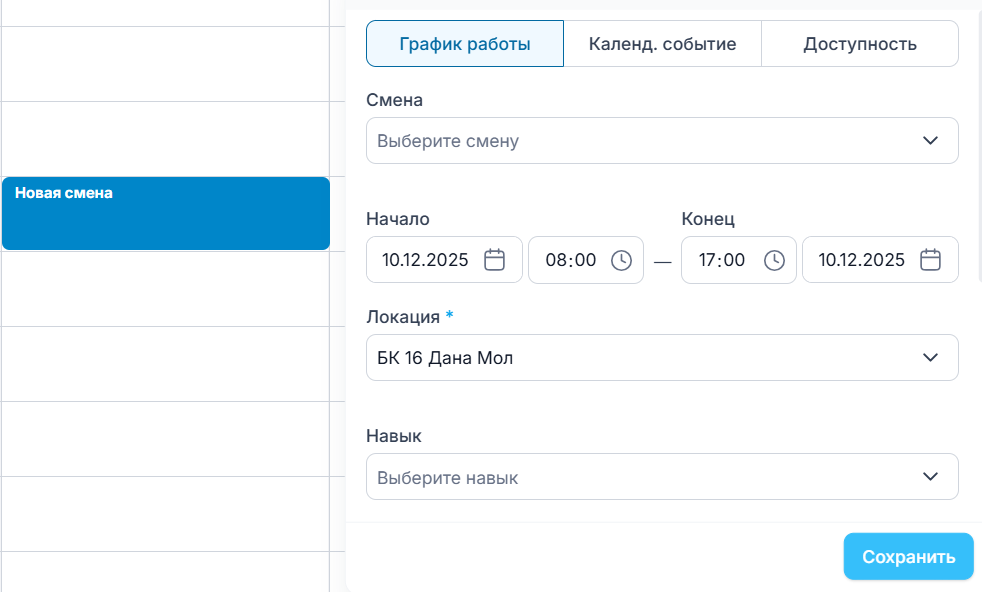Select the Новая смена block in calendar

tap(166, 213)
